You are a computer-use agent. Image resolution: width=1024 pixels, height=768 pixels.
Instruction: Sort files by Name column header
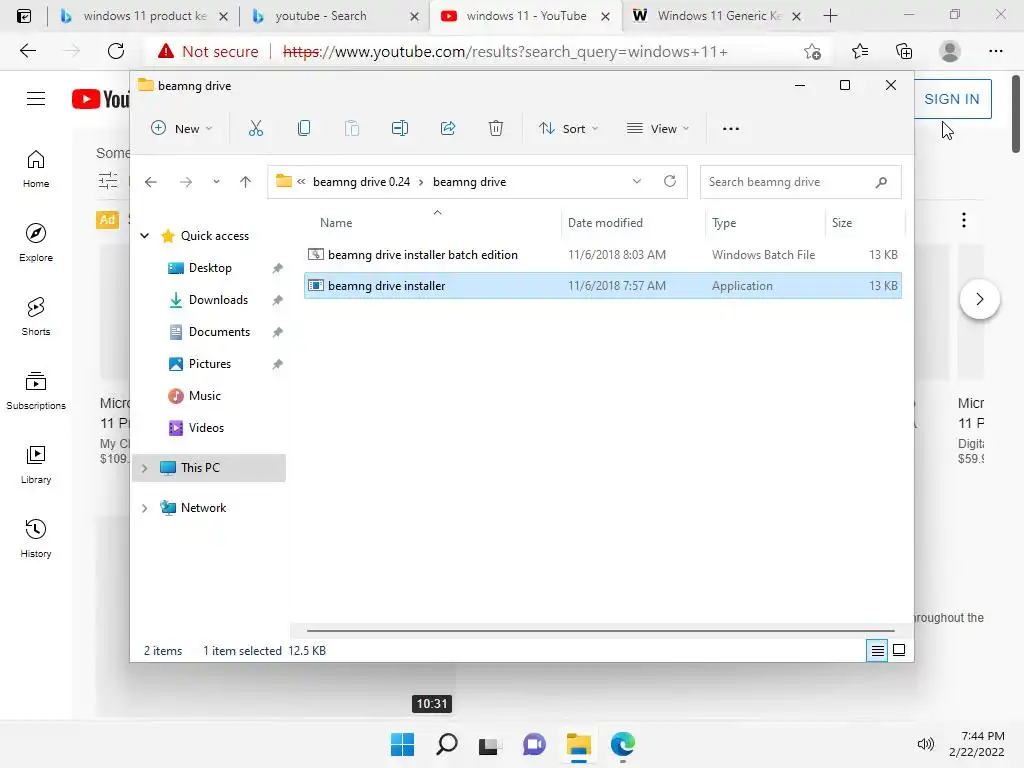click(336, 223)
